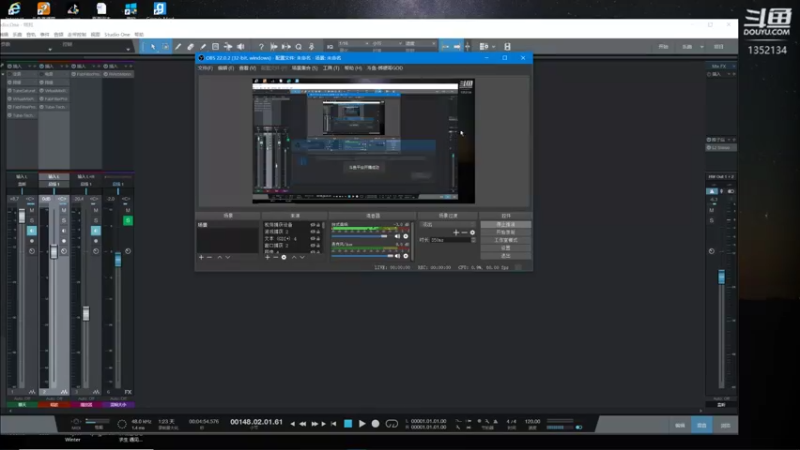Open OBS Tools menu
The height and width of the screenshot is (450, 800).
331,68
